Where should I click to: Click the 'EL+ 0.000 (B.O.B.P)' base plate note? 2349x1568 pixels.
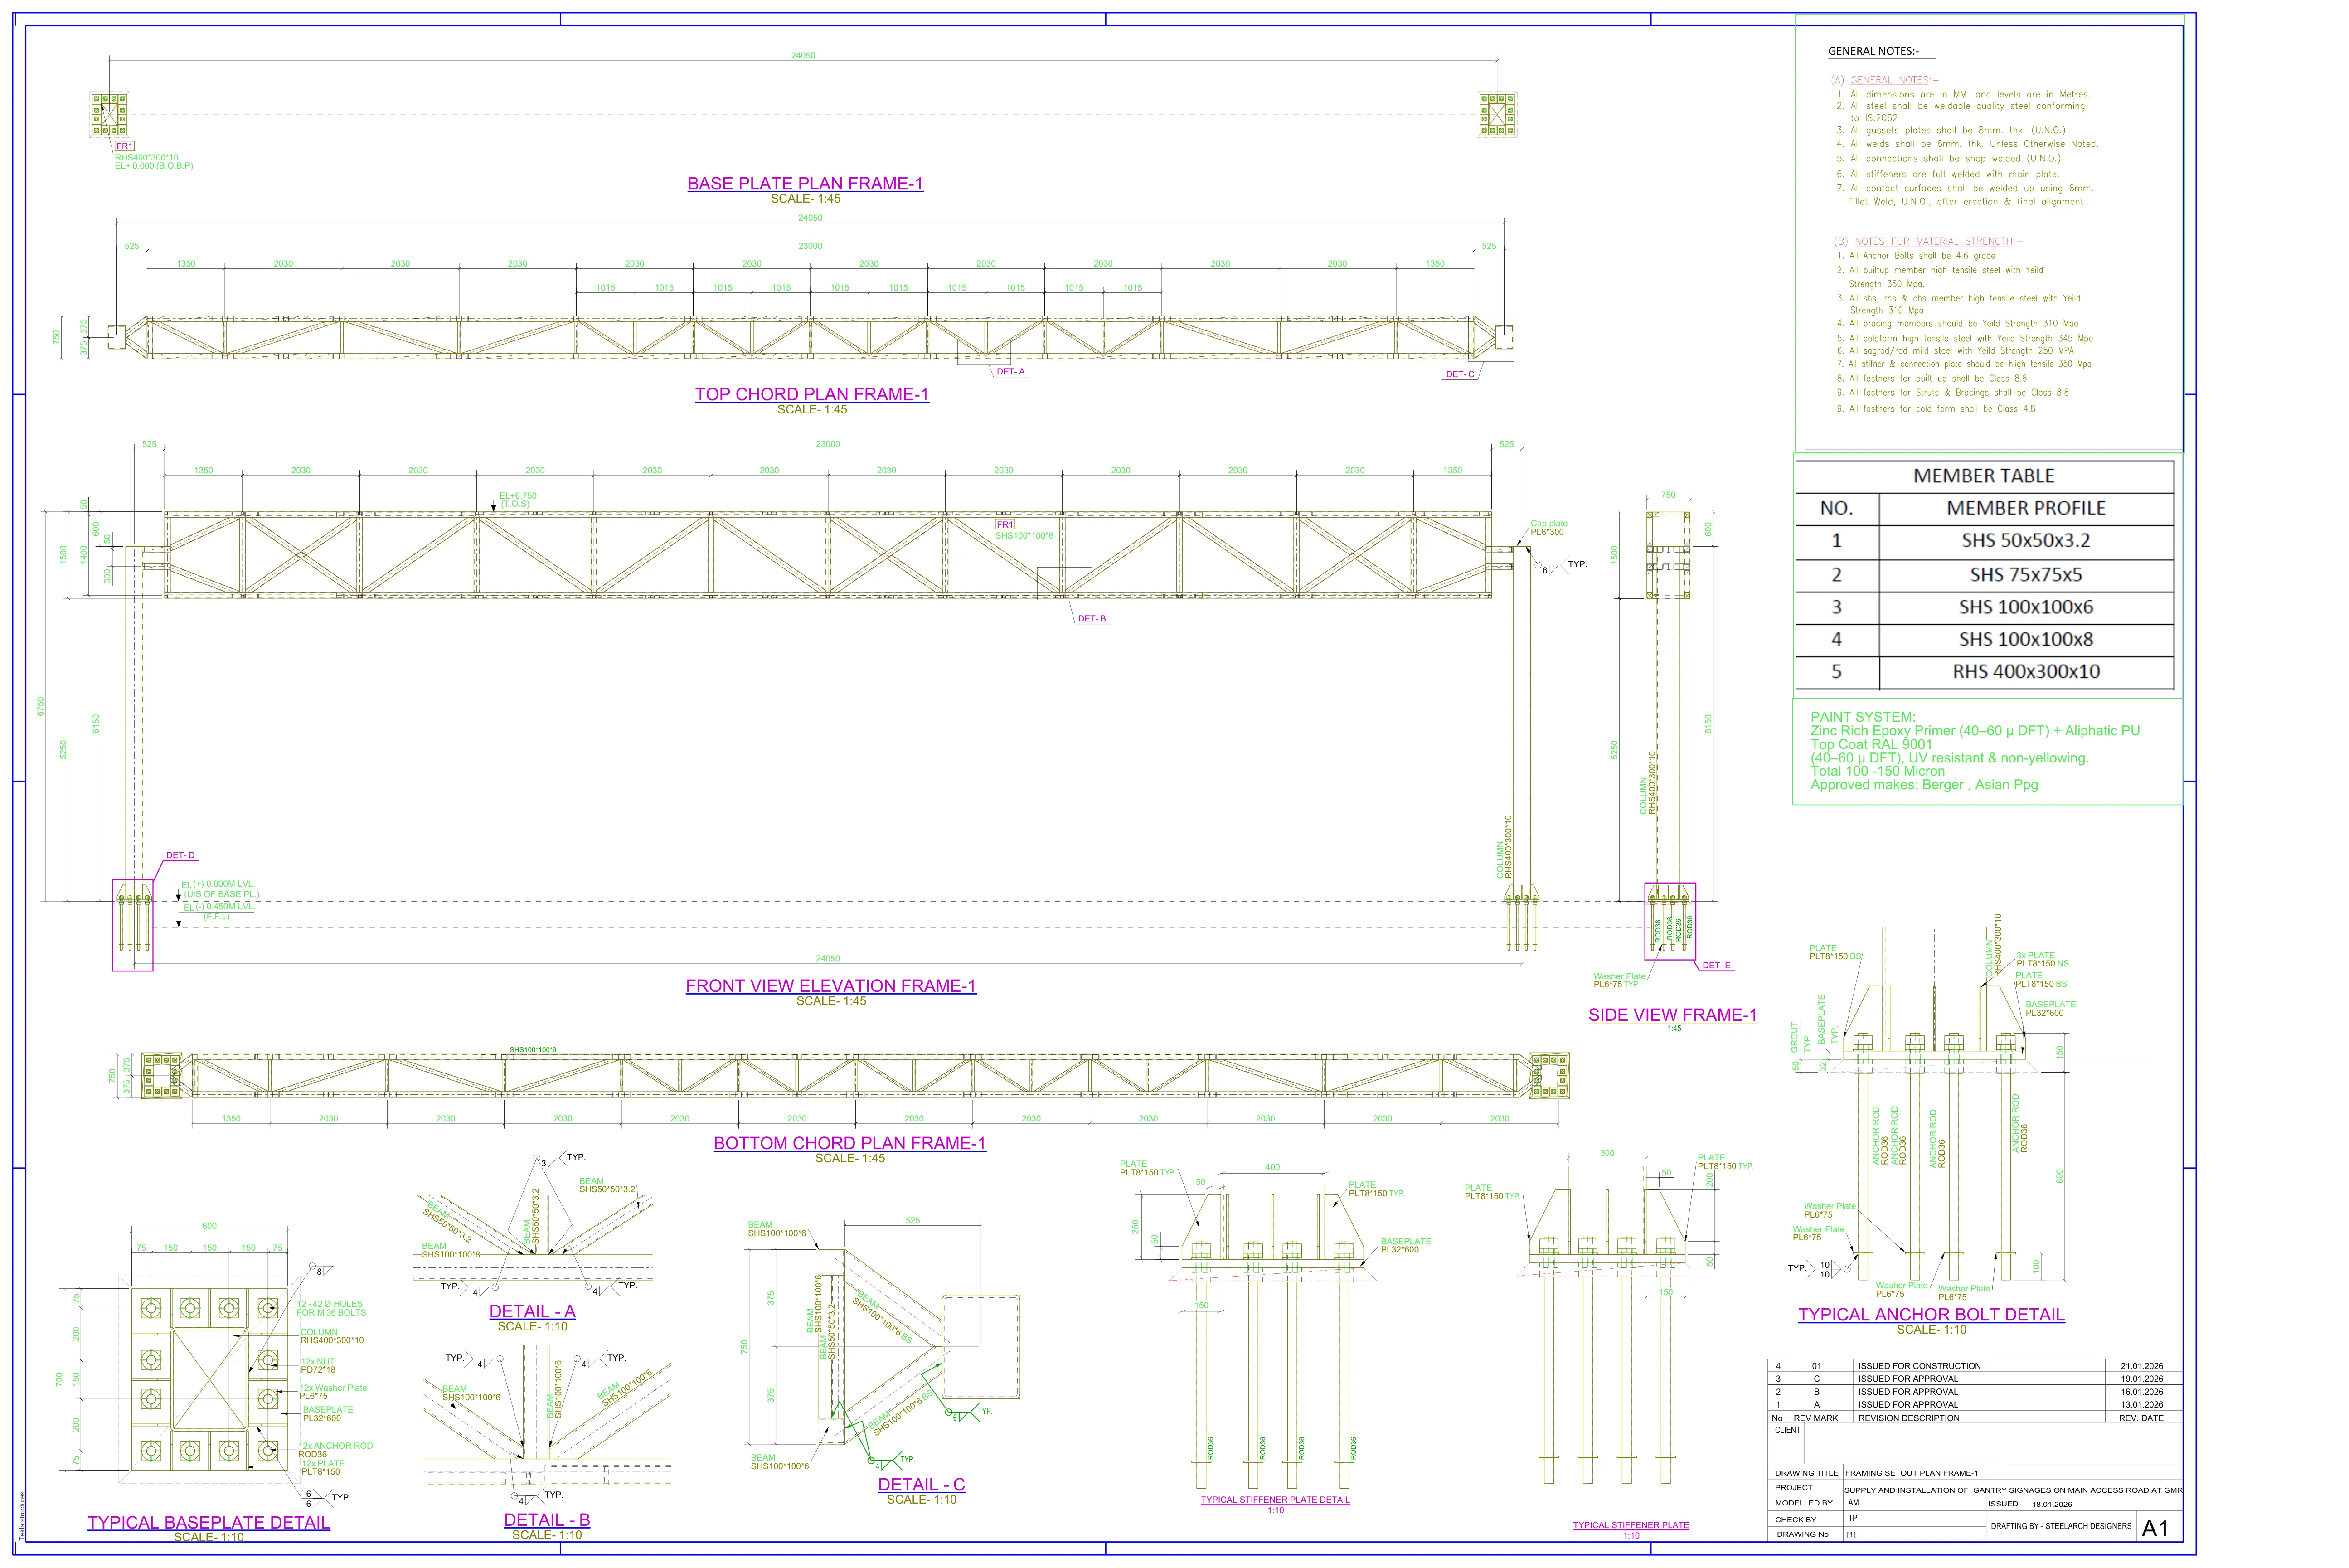pos(154,166)
